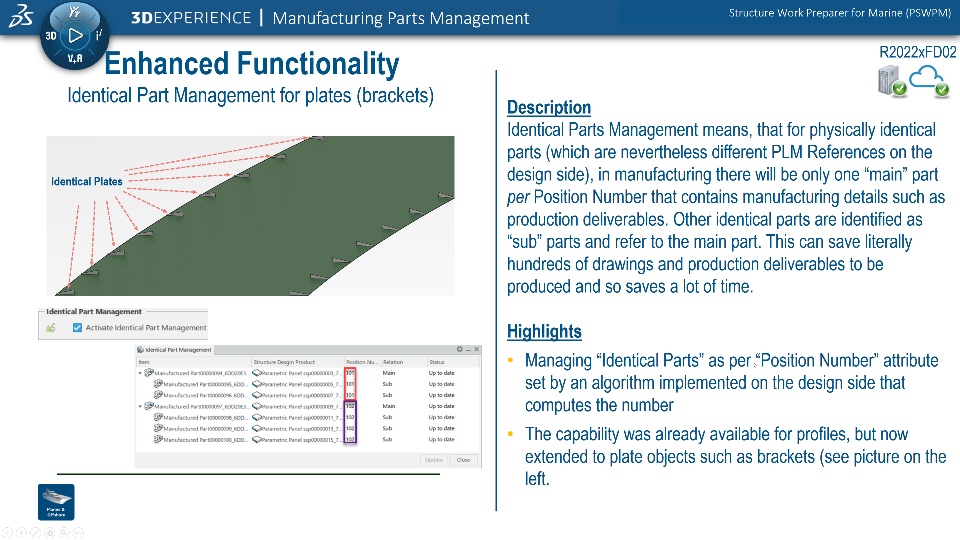The image size is (960, 540).
Task: Click the Highlights heading
Action: [x=544, y=332]
